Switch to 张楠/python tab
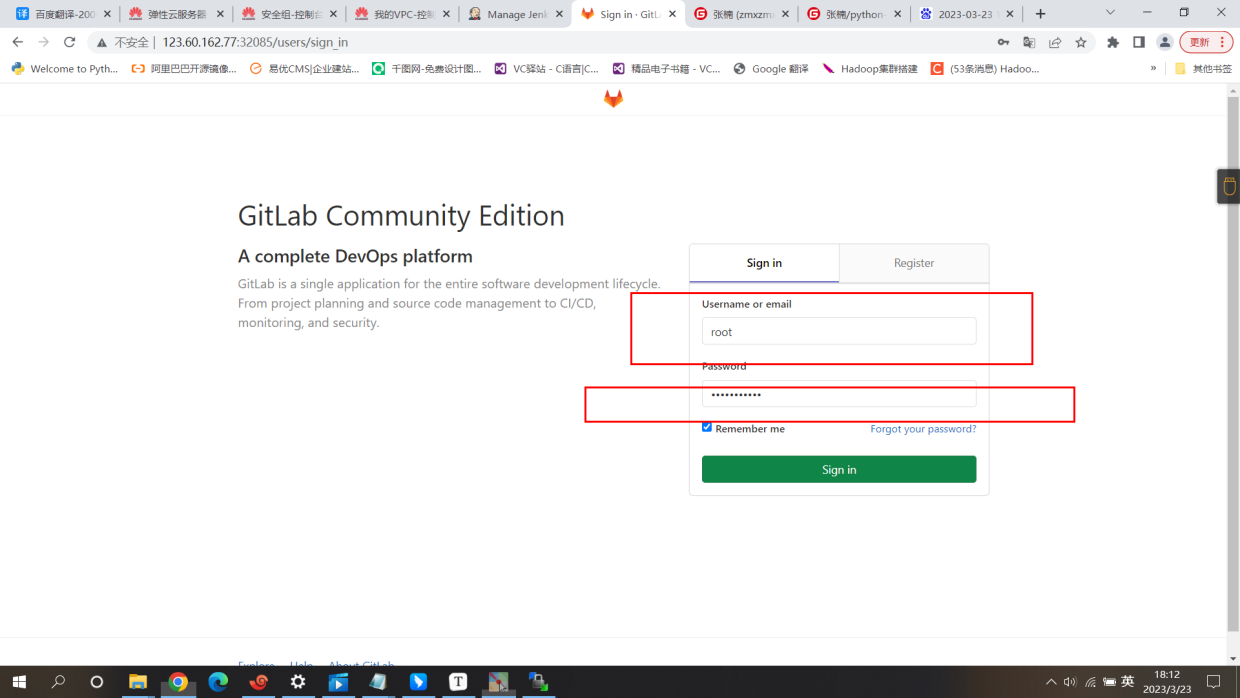 click(856, 14)
